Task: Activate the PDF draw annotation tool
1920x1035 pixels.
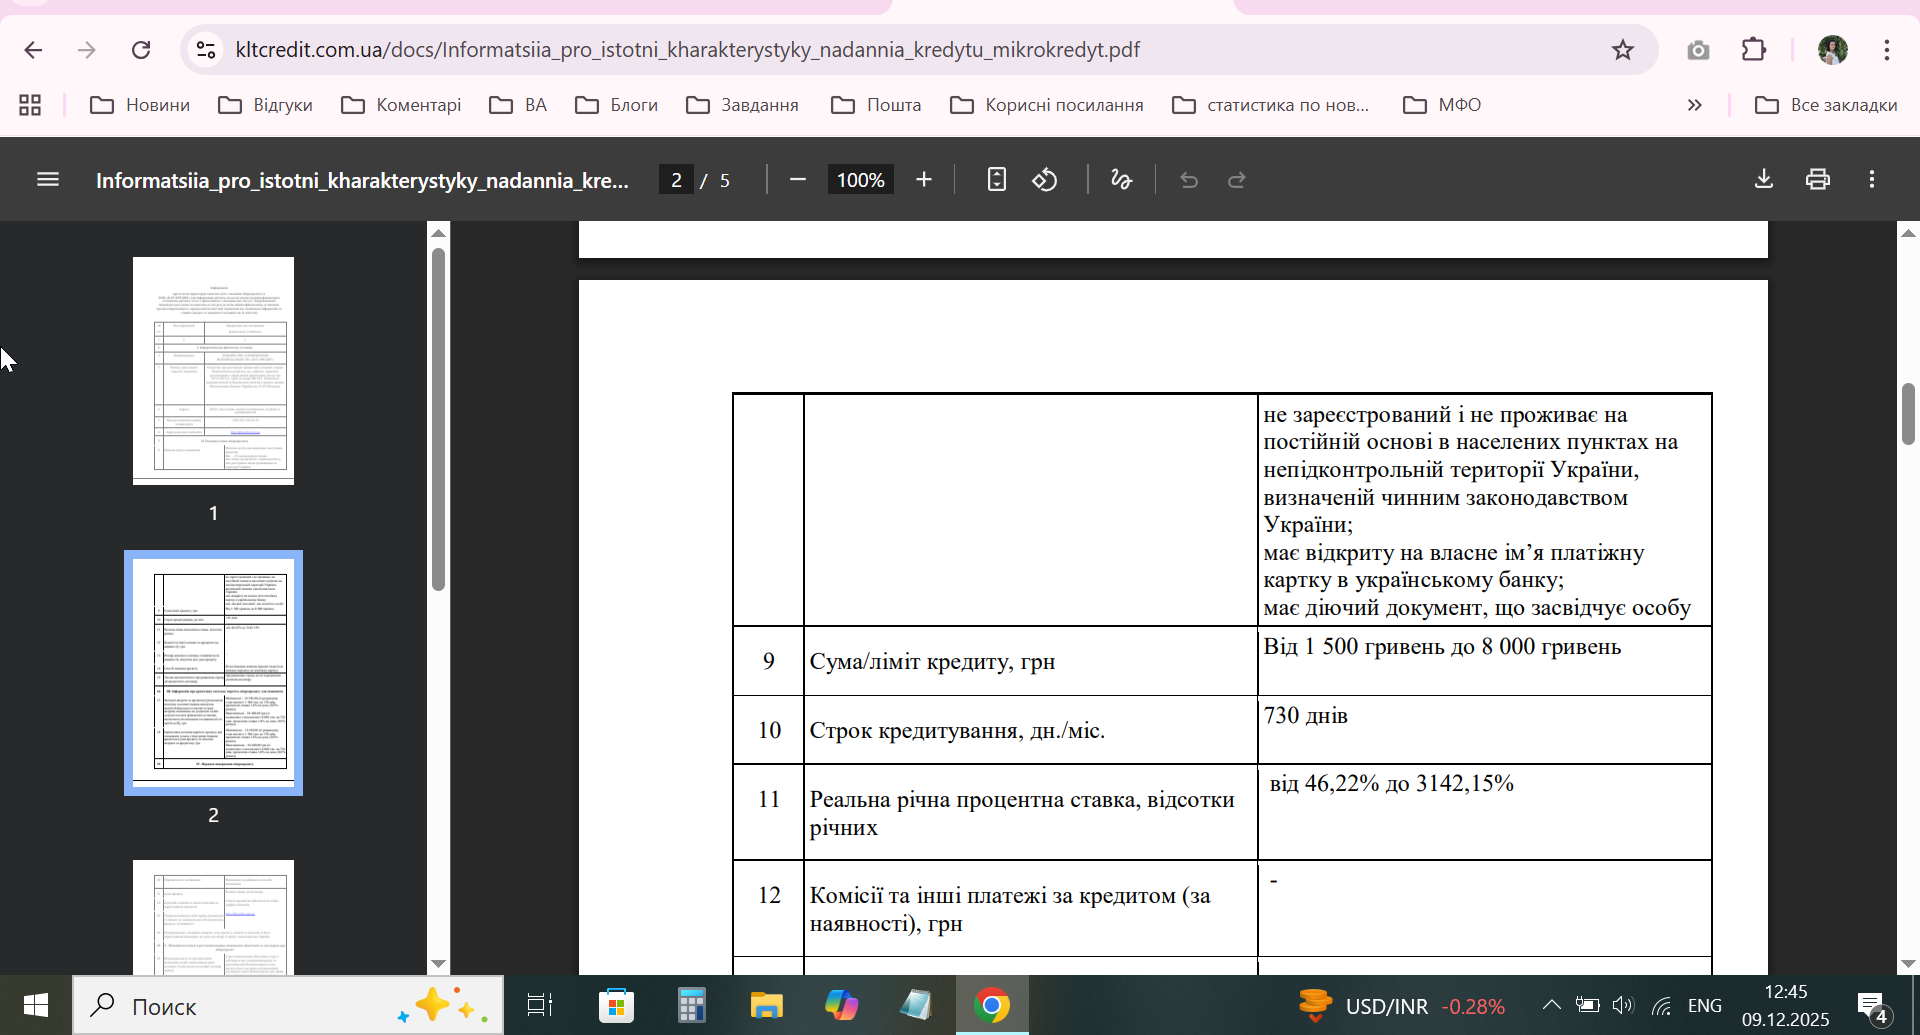Action: coord(1122,180)
